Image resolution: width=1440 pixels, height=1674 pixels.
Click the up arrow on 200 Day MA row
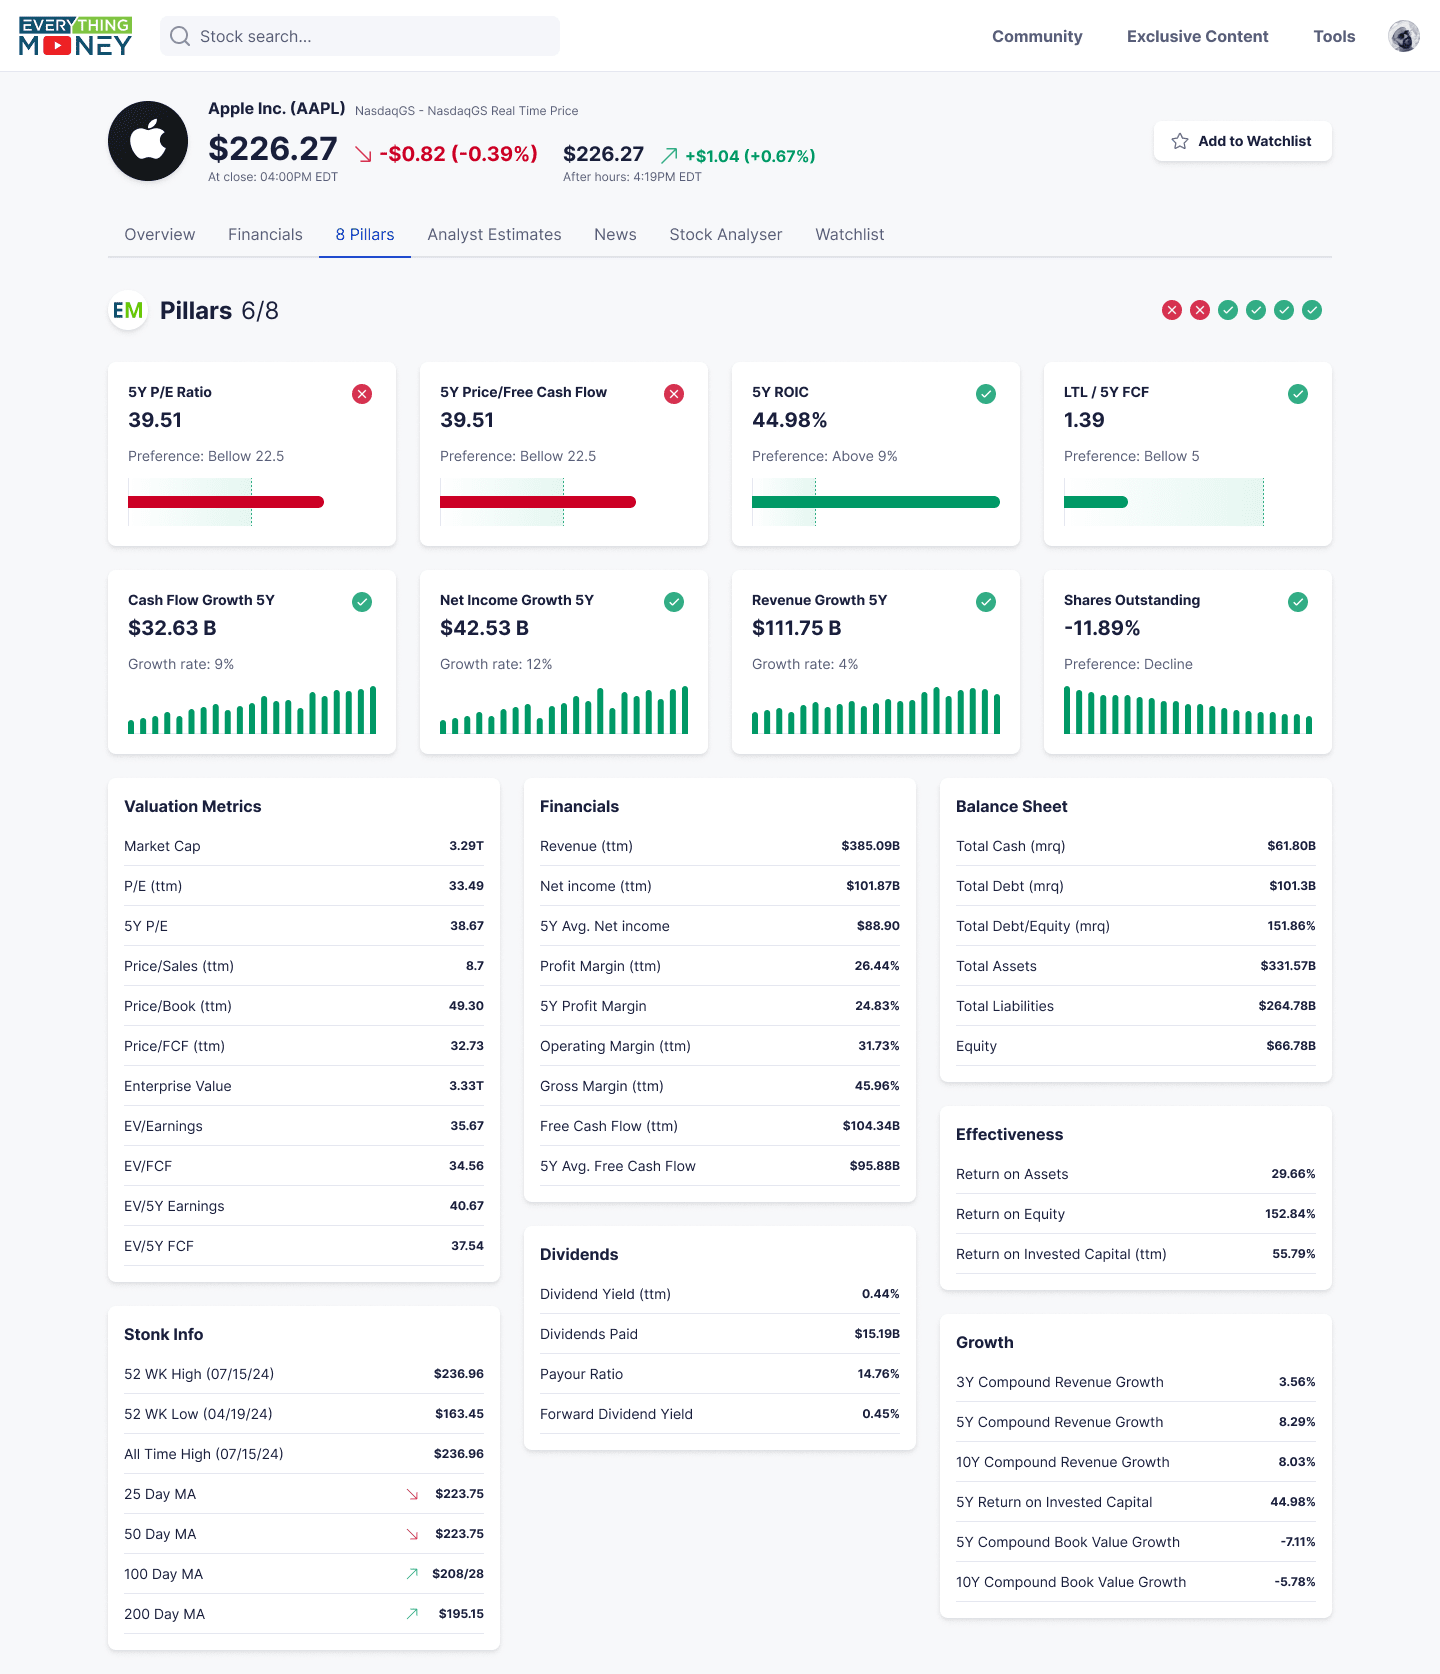coord(412,1614)
